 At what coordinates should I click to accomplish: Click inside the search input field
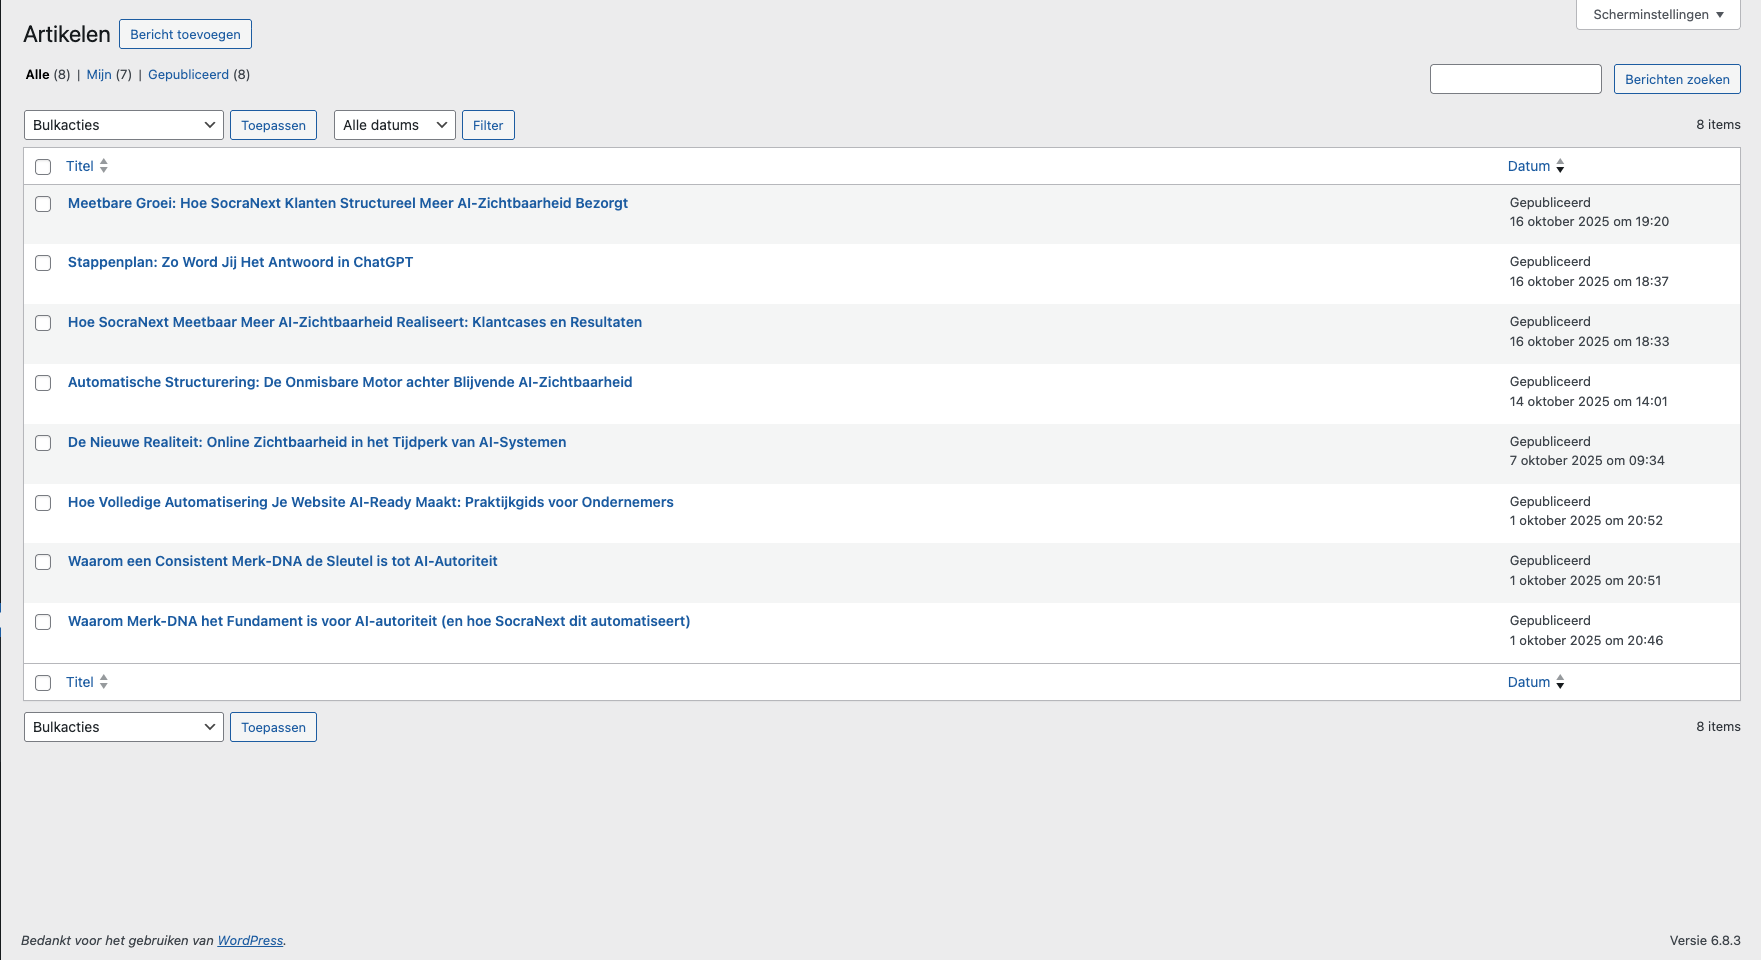pyautogui.click(x=1515, y=78)
